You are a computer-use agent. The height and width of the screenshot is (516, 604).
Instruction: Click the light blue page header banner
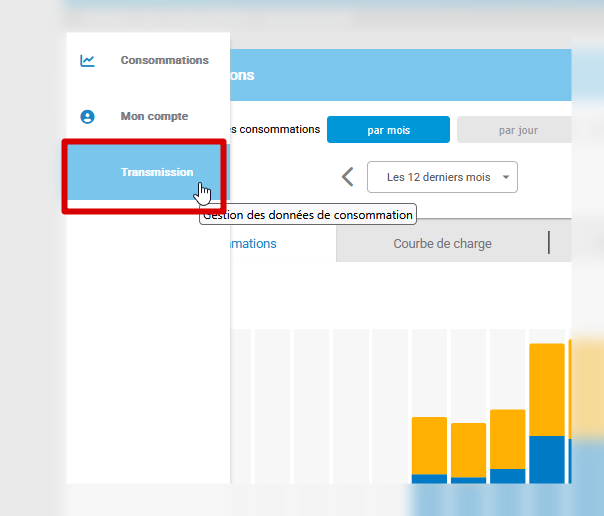click(x=400, y=75)
